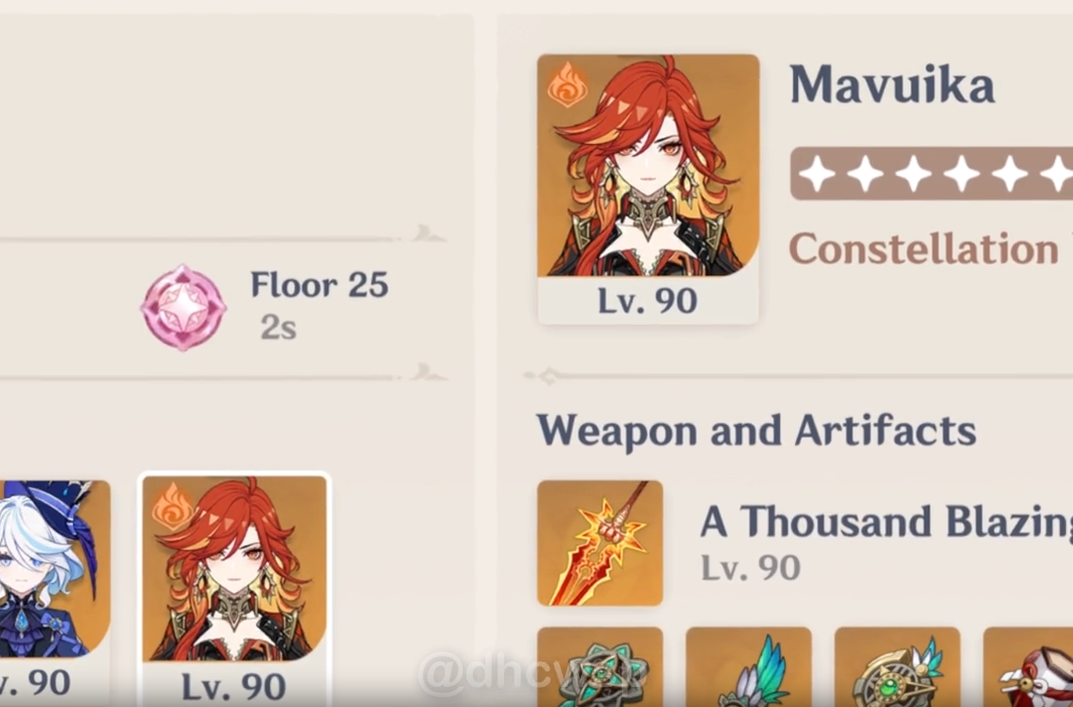Select the highlighted Mavuika party member card
This screenshot has width=1073, height=707.
click(234, 589)
